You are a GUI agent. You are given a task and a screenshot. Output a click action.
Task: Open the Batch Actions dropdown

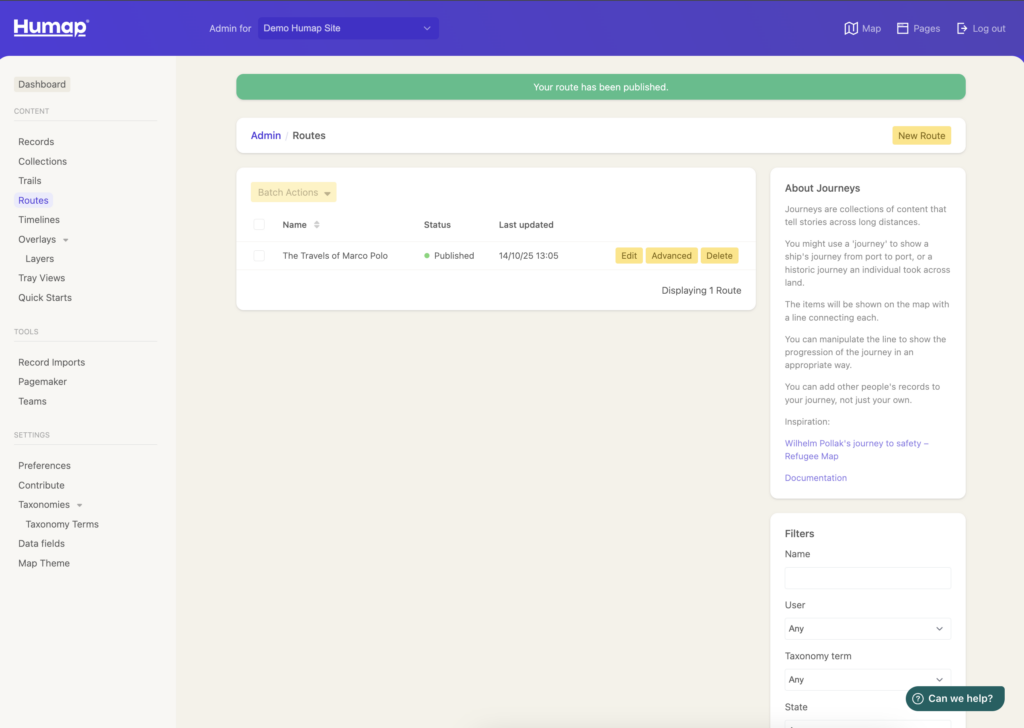tap(293, 191)
